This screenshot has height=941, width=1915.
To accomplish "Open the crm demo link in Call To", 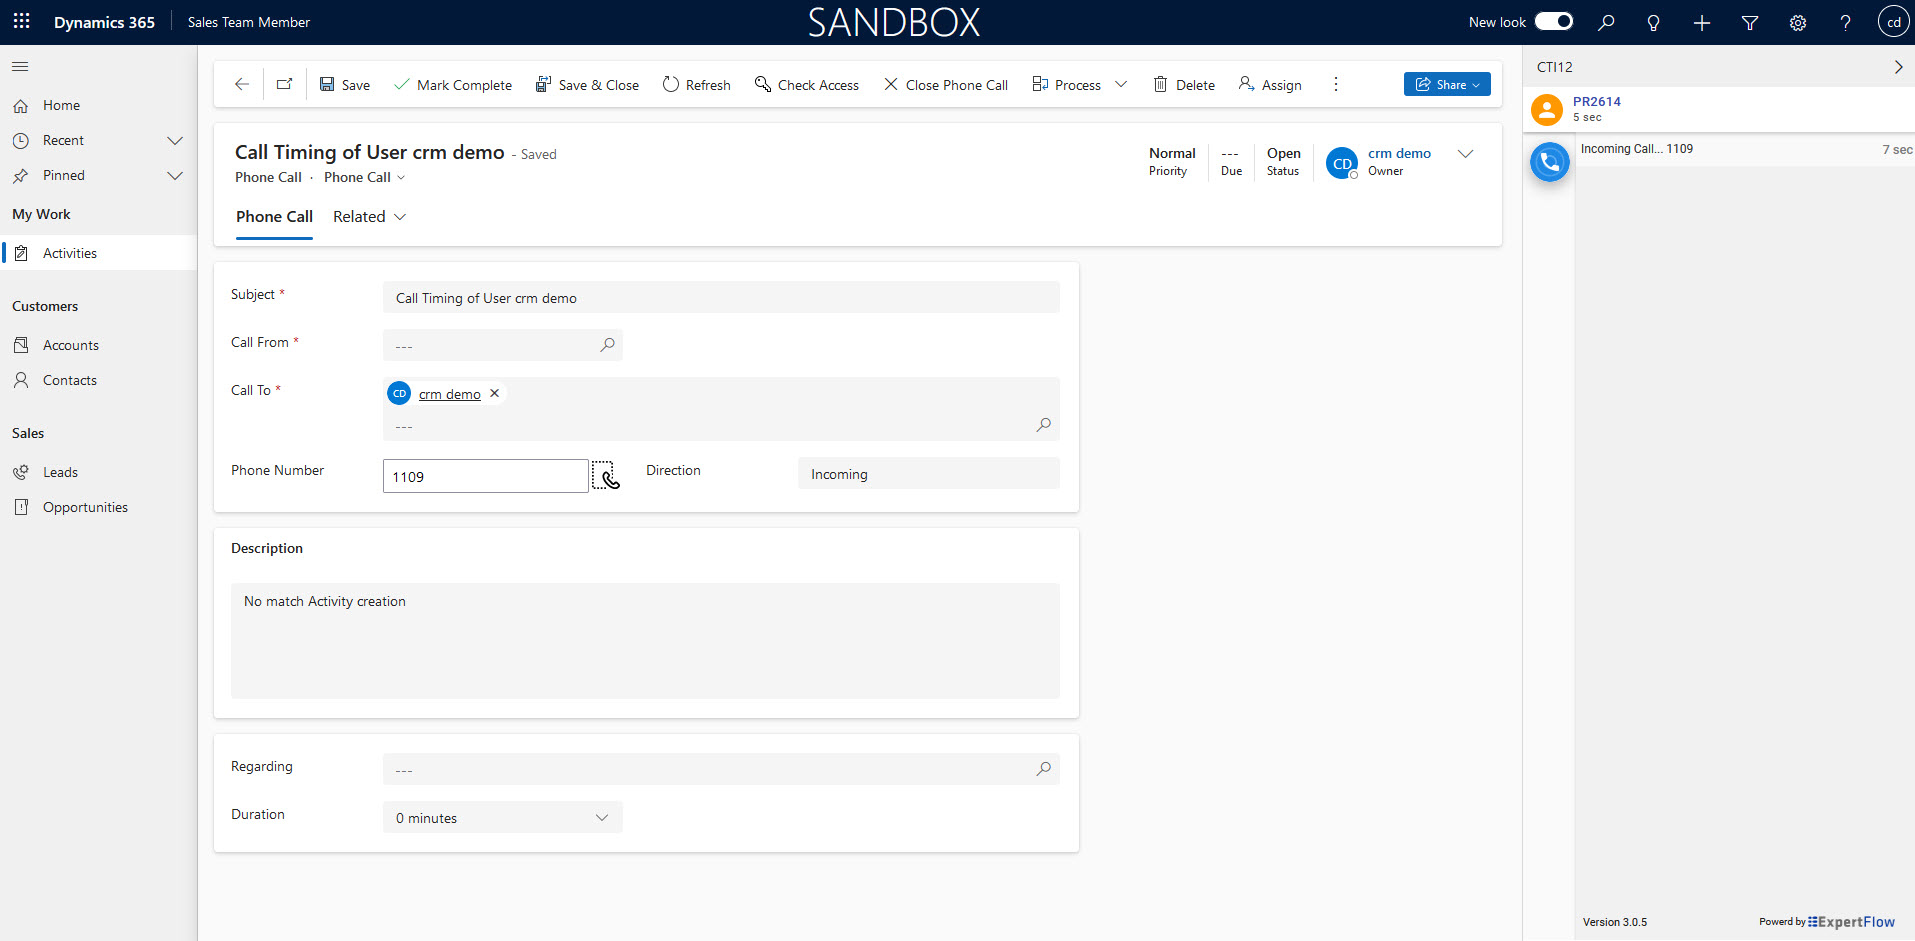I will [x=449, y=395].
